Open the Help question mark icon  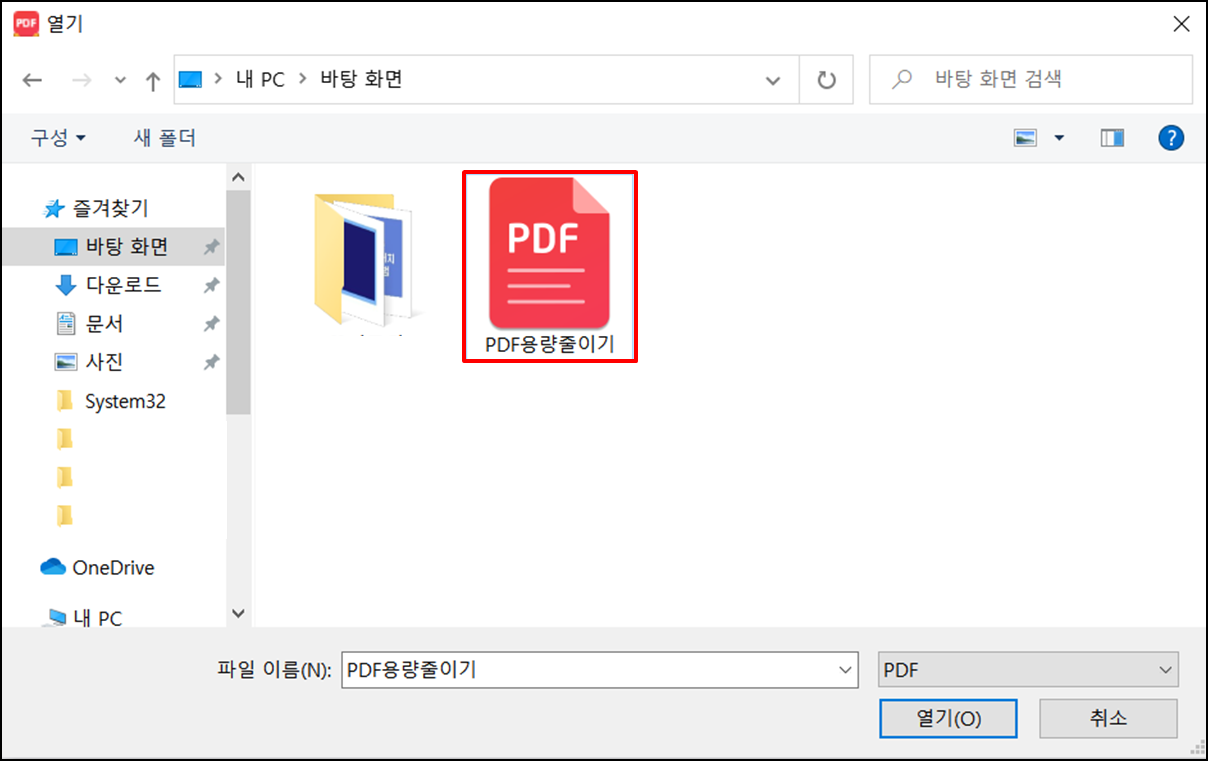coord(1171,137)
